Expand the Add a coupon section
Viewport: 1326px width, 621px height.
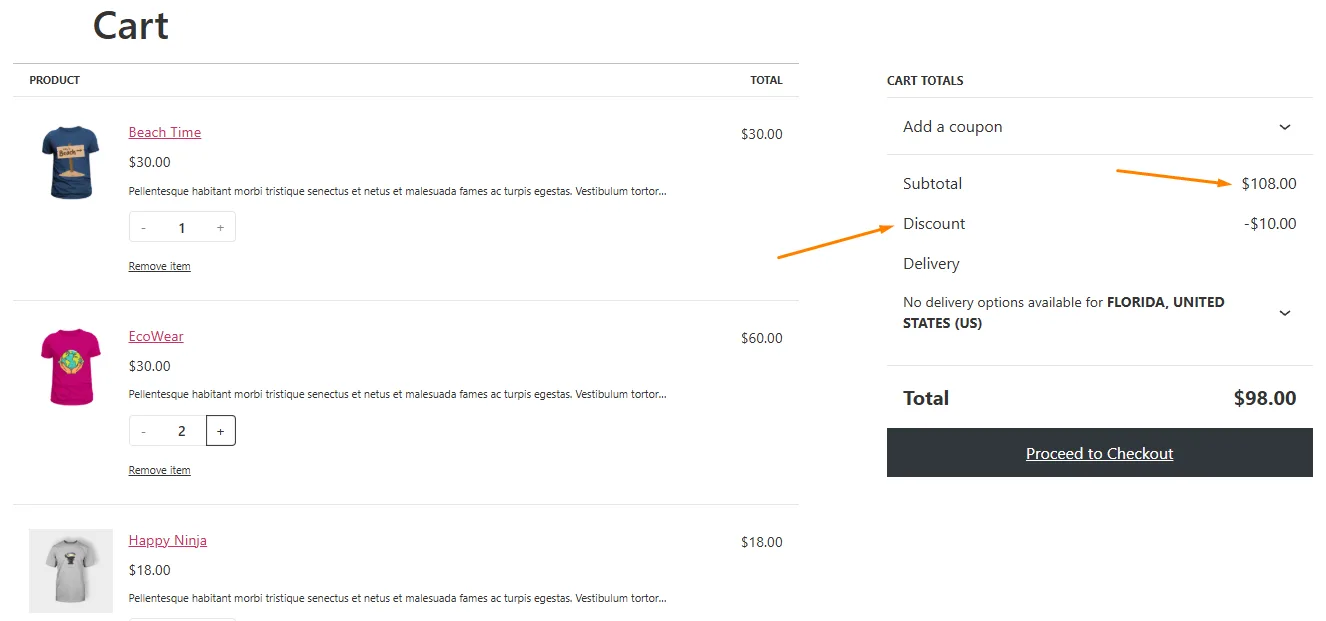click(x=1099, y=127)
